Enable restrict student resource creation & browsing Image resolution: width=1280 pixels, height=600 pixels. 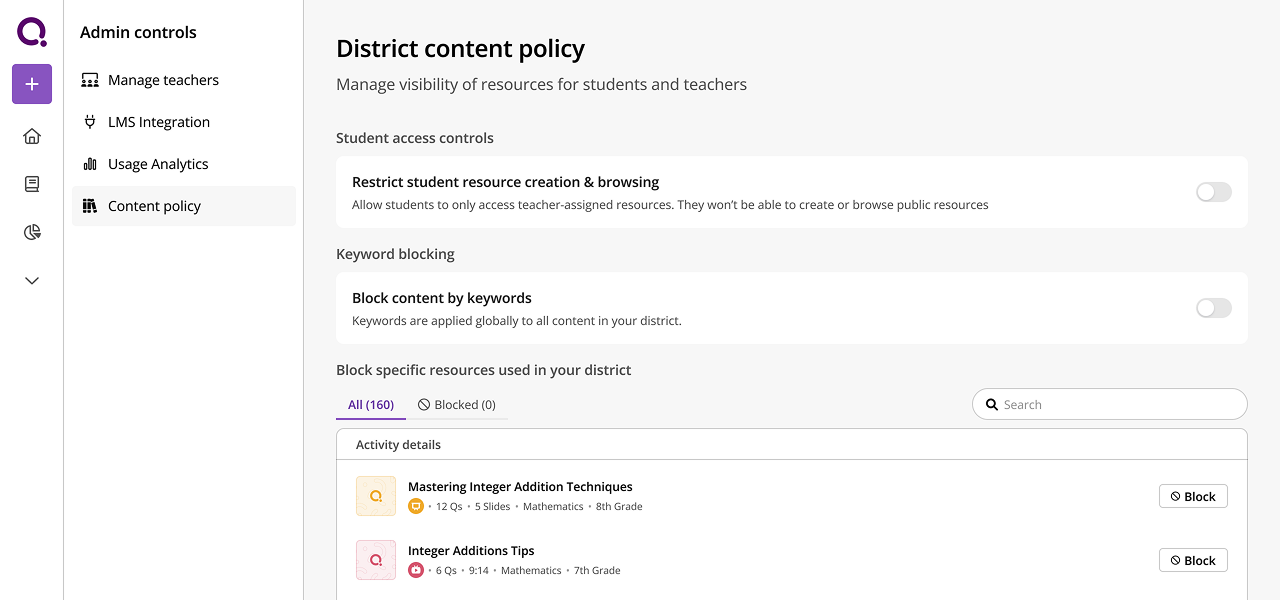[1213, 192]
